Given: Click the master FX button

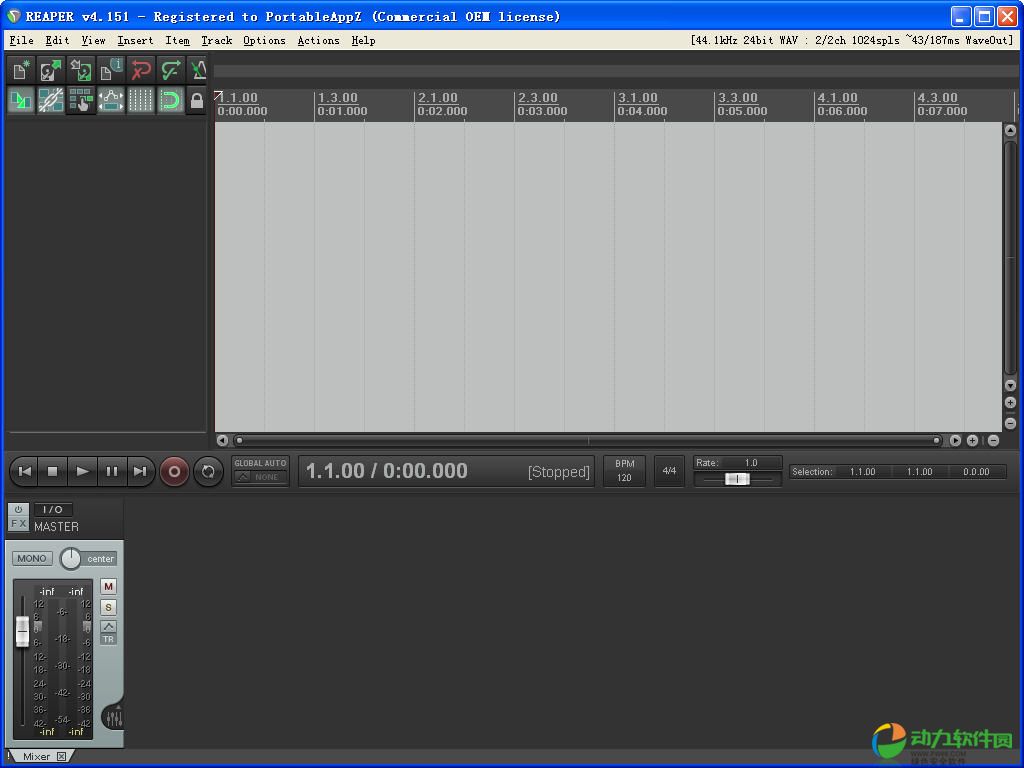Looking at the screenshot, I should tap(19, 523).
